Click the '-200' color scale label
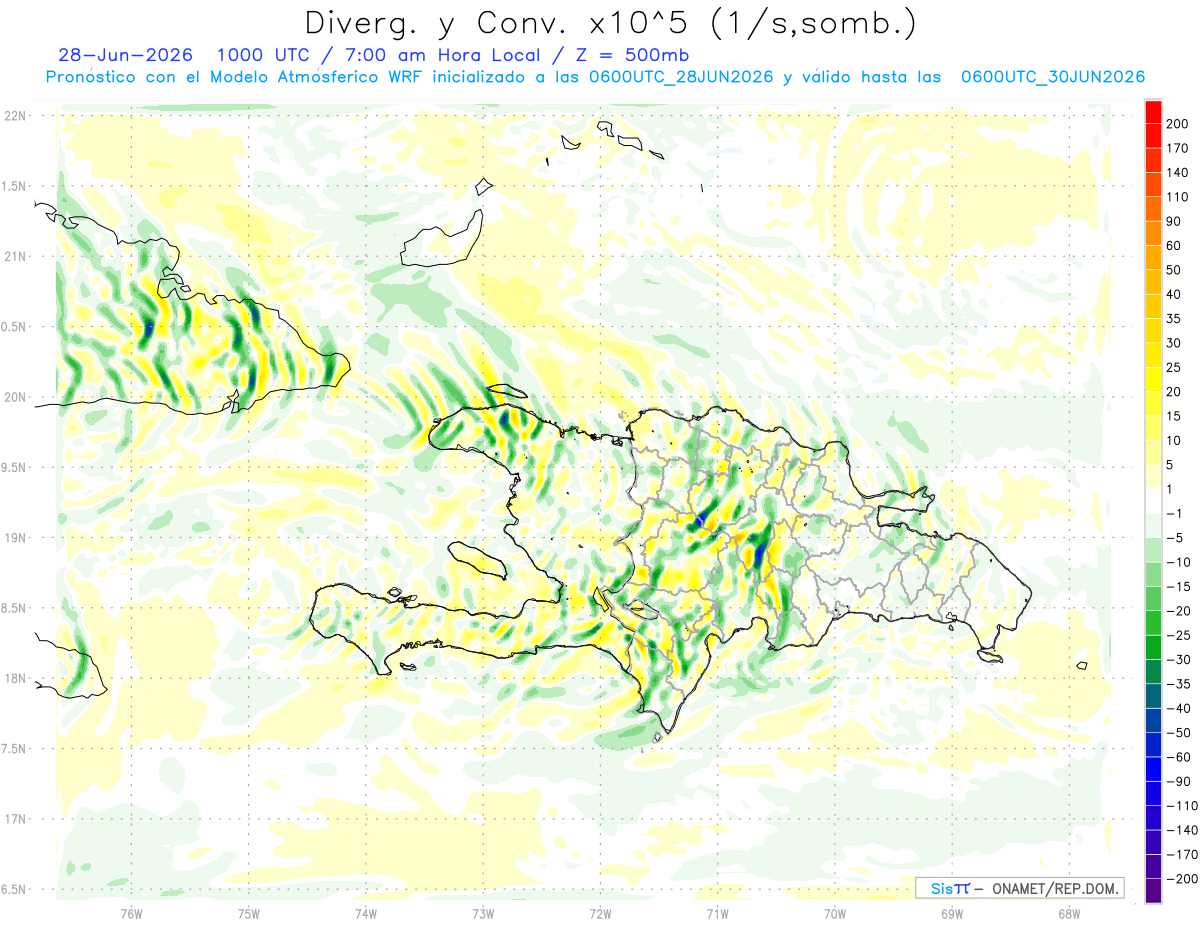 (1182, 879)
